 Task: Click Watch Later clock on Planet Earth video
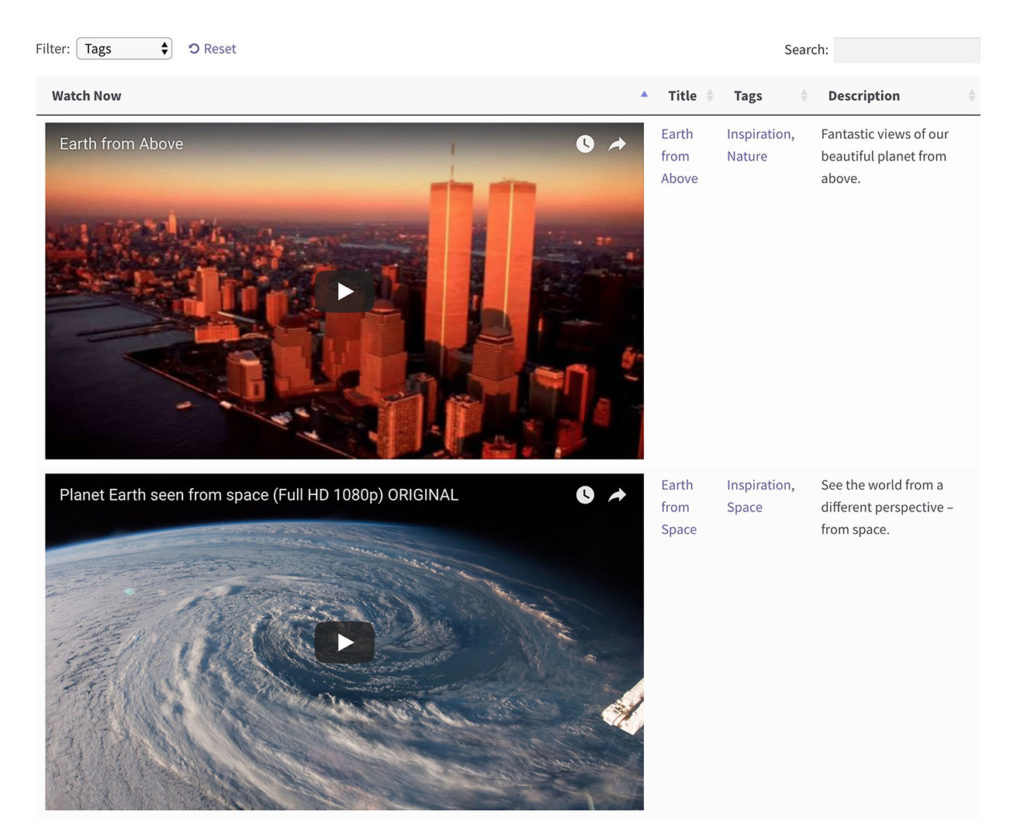point(585,495)
